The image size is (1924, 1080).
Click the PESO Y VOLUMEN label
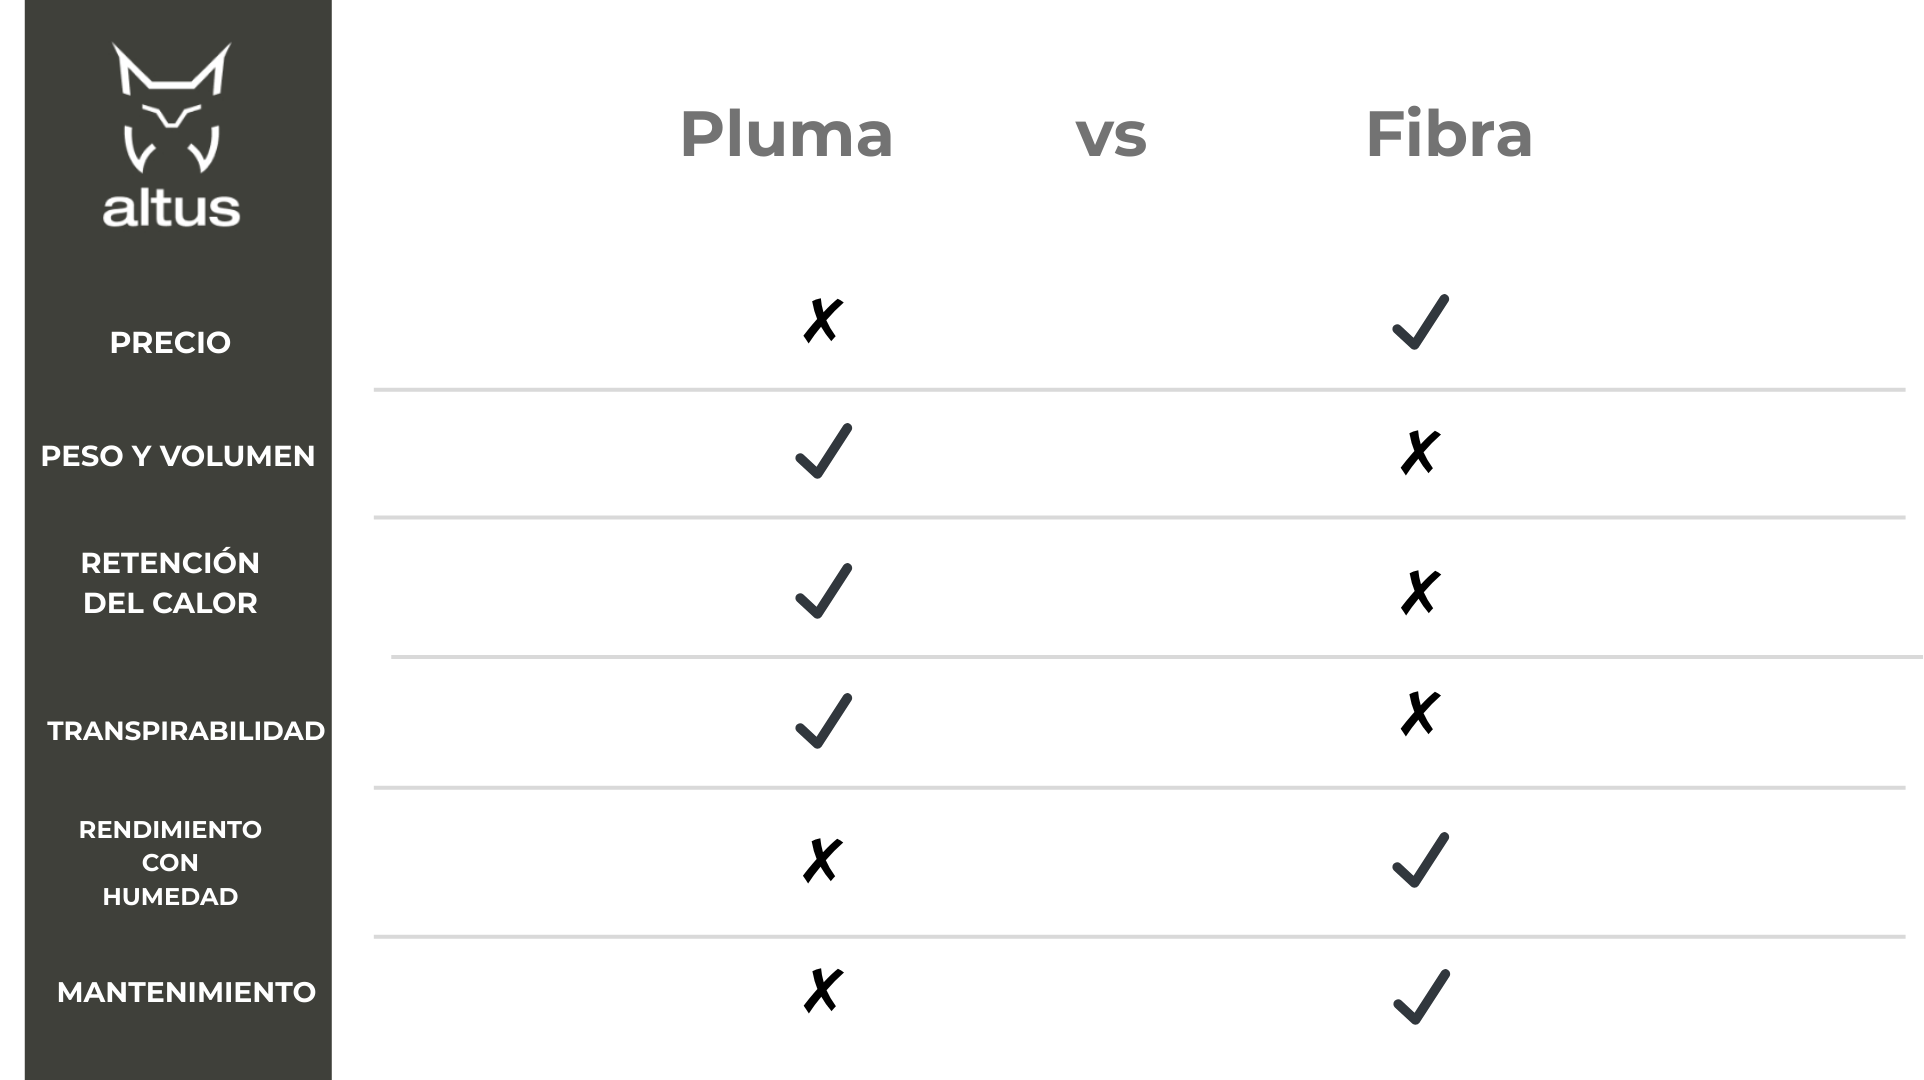tap(178, 456)
